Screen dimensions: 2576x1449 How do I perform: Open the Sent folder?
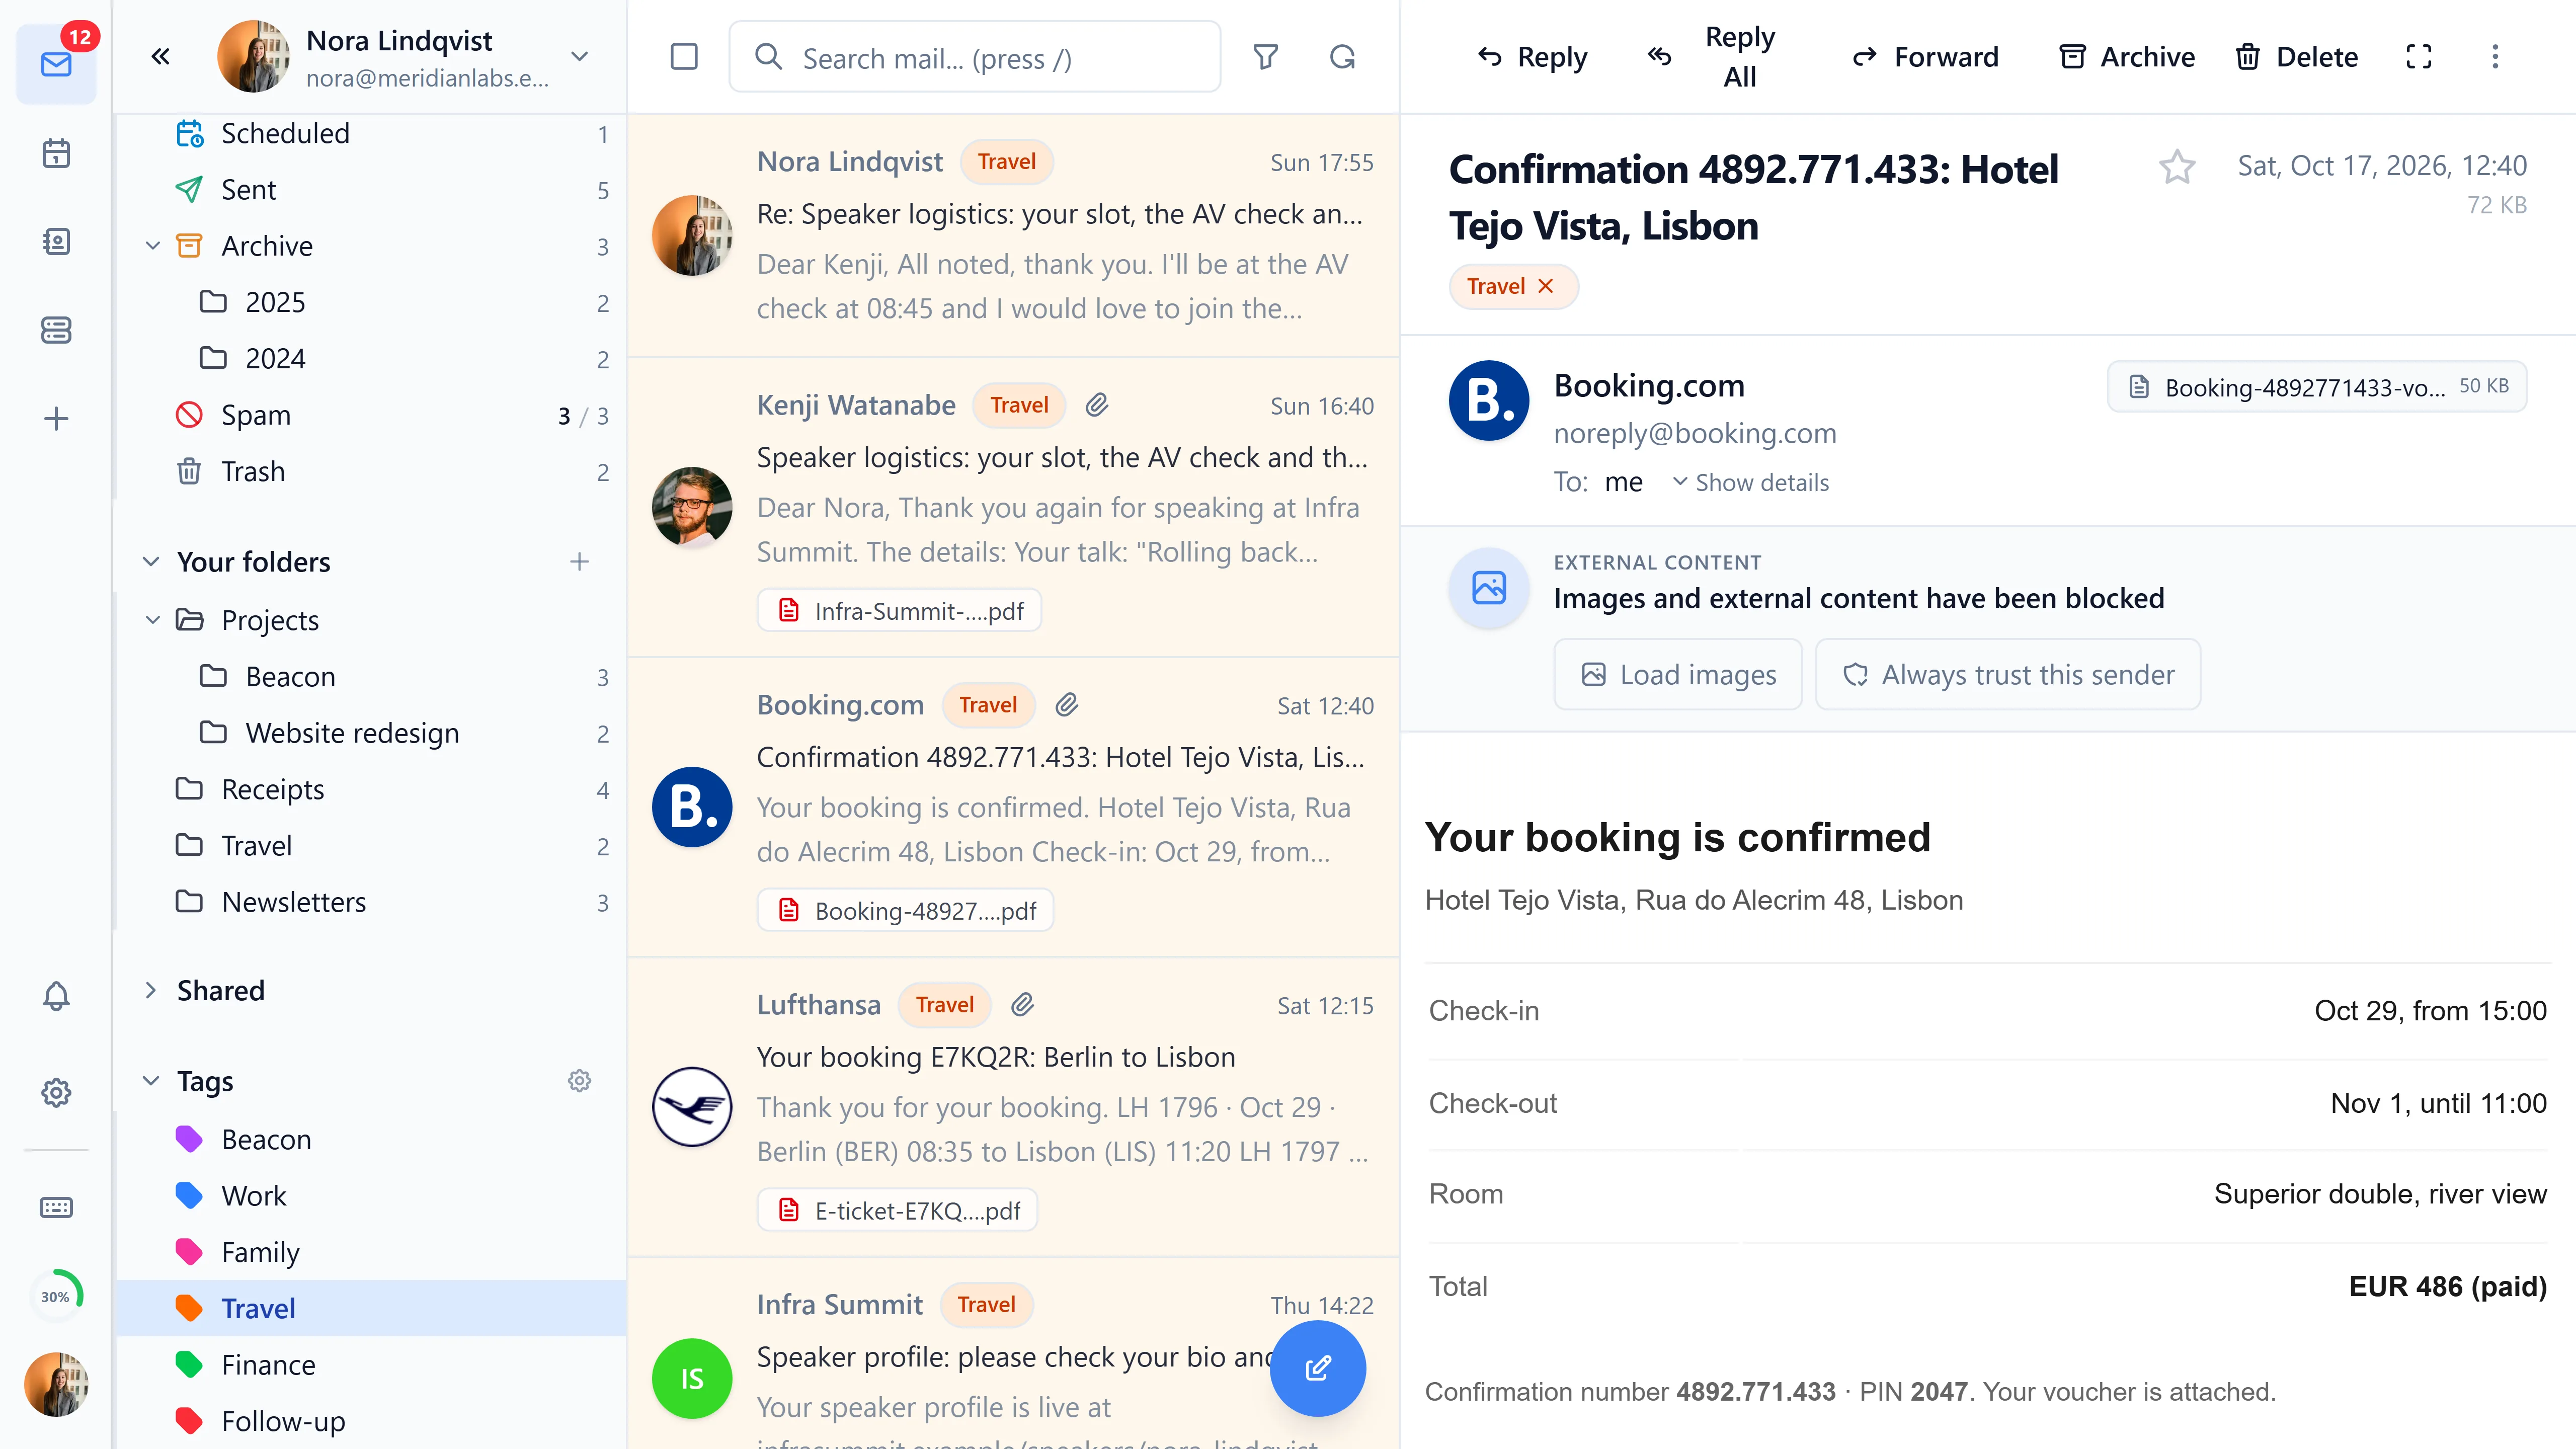tap(371, 190)
